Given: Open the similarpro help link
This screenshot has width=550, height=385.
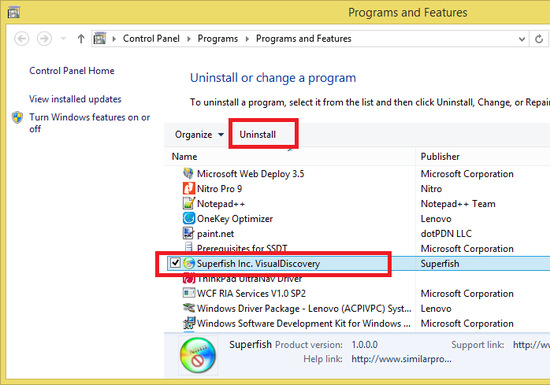Looking at the screenshot, I should point(401,359).
